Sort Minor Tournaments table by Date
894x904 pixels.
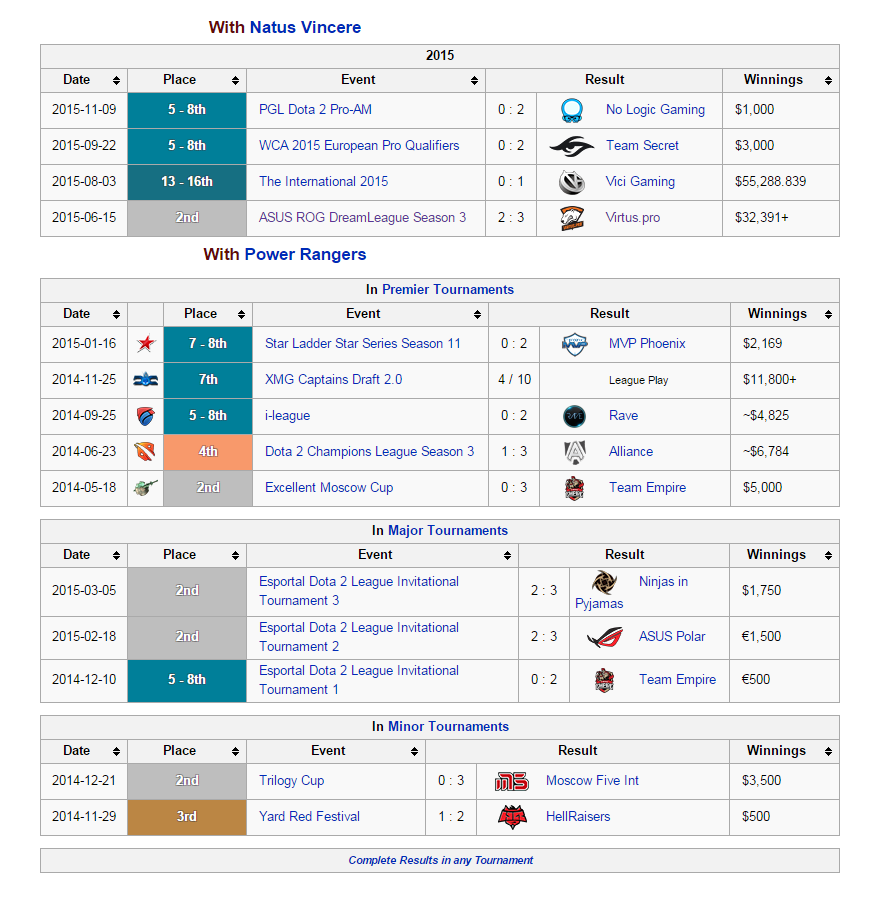point(116,751)
